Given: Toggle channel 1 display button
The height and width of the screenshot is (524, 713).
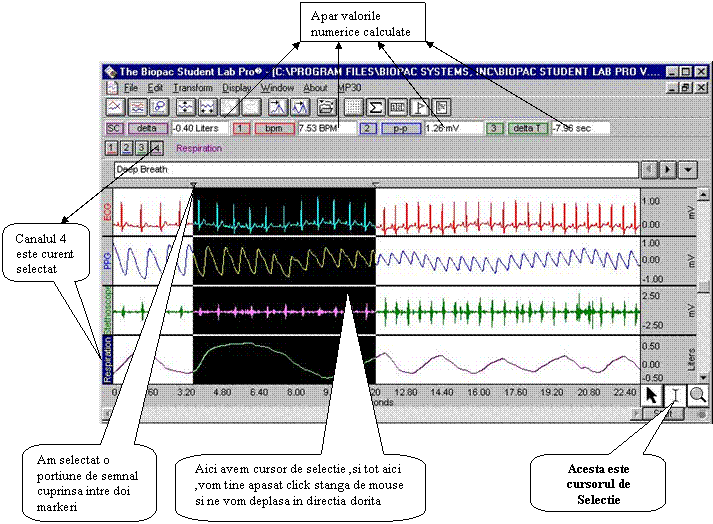Looking at the screenshot, I should pos(112,148).
